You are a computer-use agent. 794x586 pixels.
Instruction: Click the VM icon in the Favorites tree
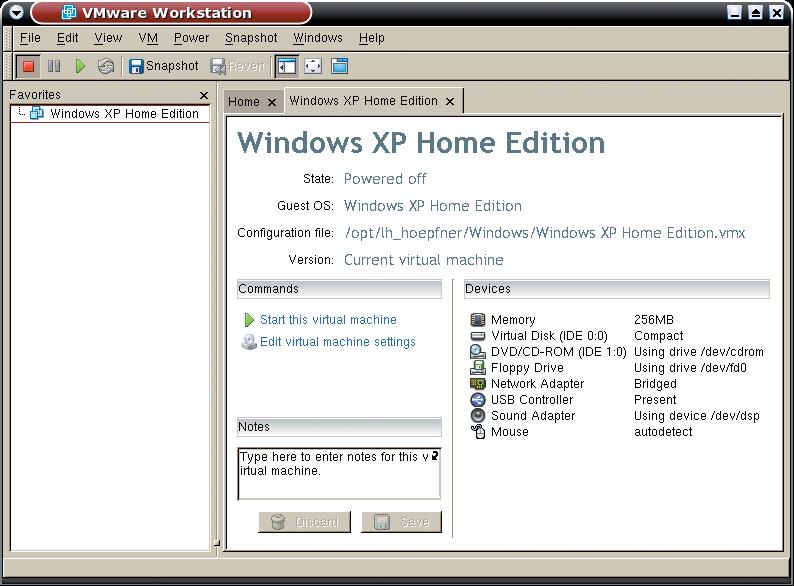pyautogui.click(x=36, y=113)
